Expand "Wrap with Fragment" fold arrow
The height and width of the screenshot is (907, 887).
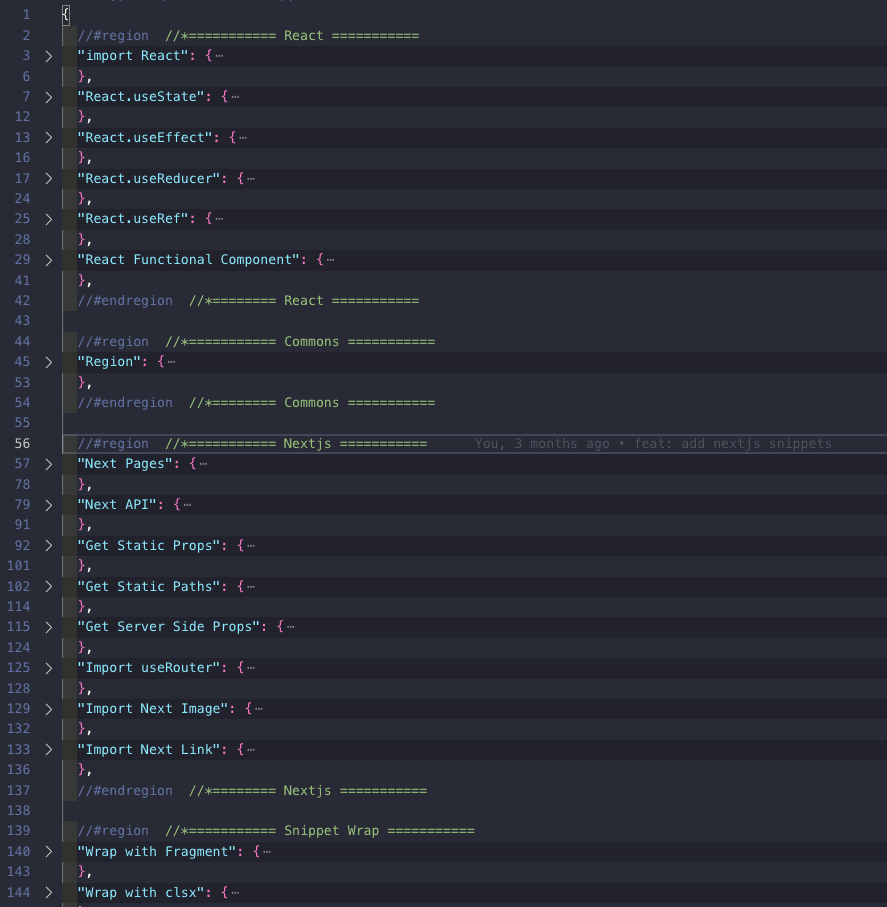(49, 851)
